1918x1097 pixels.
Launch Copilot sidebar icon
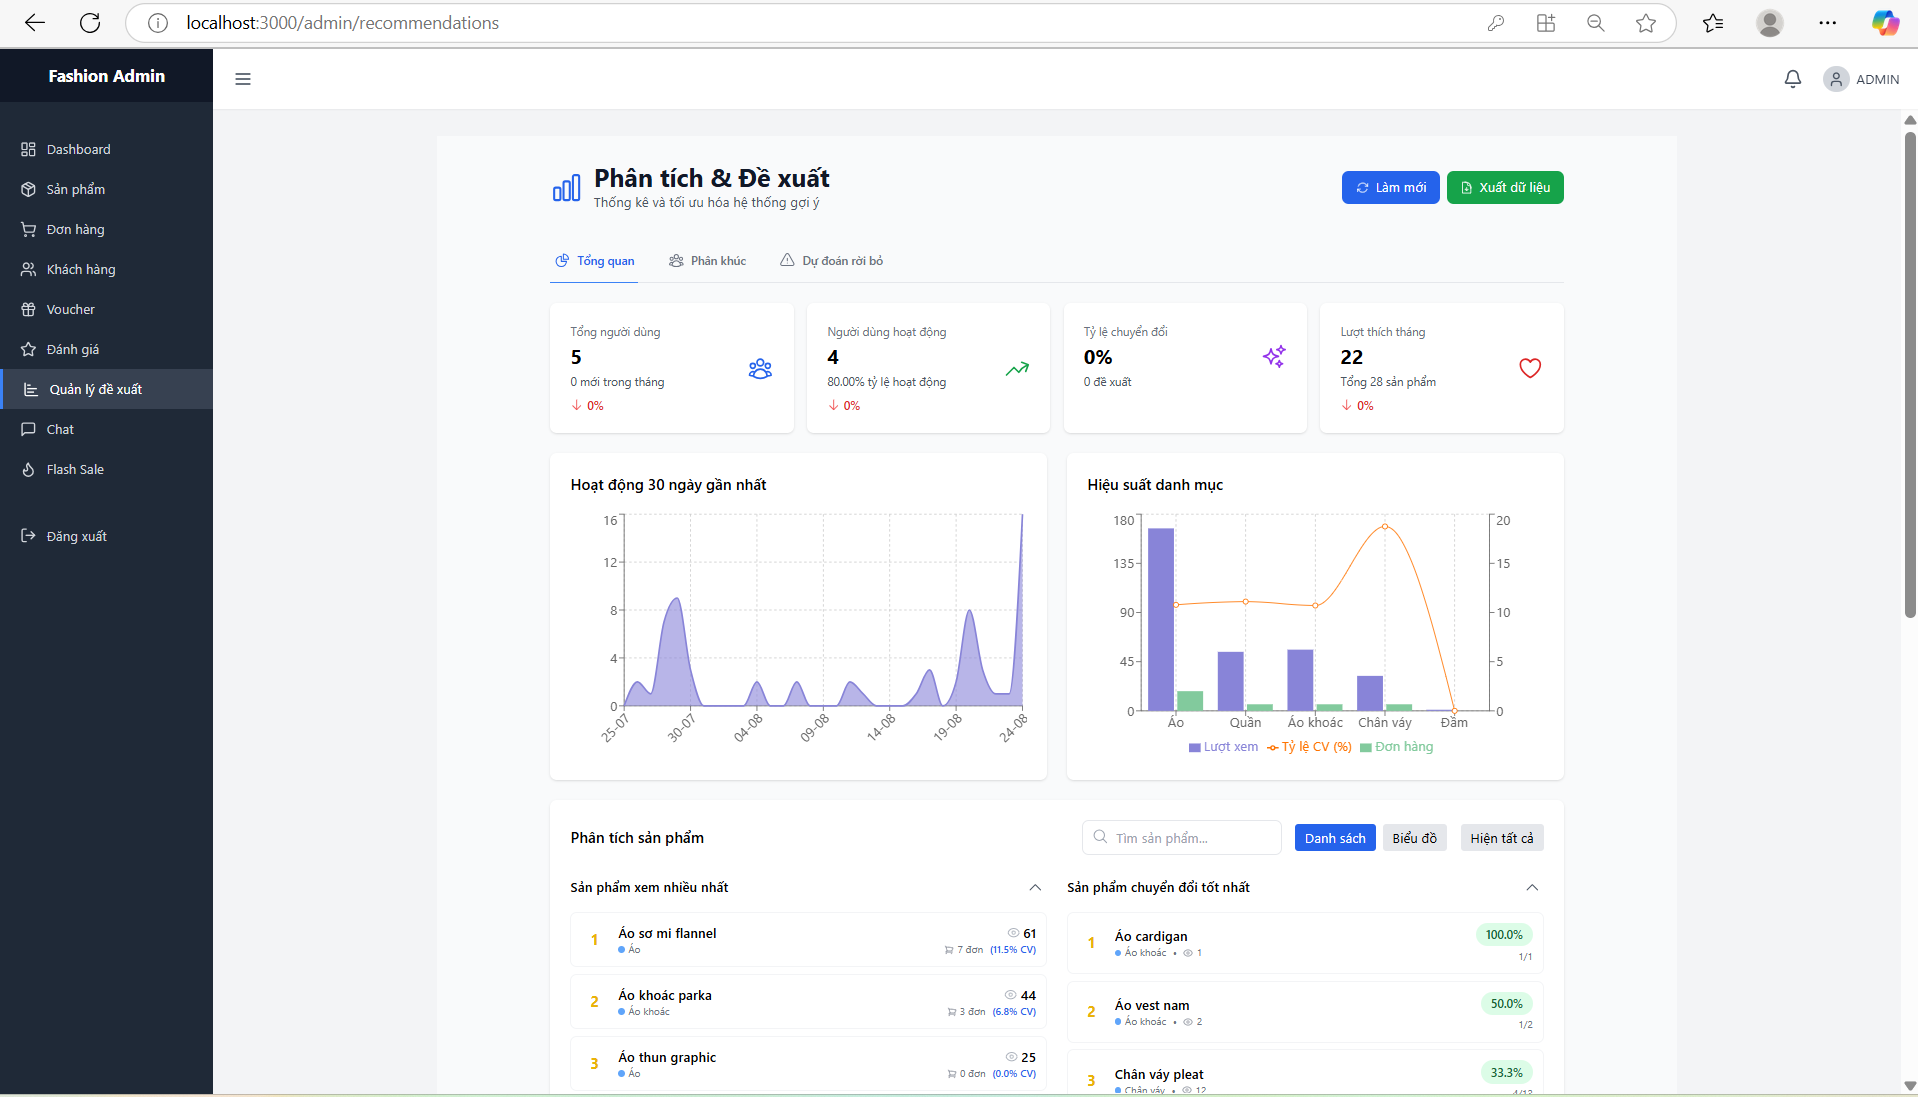1886,23
